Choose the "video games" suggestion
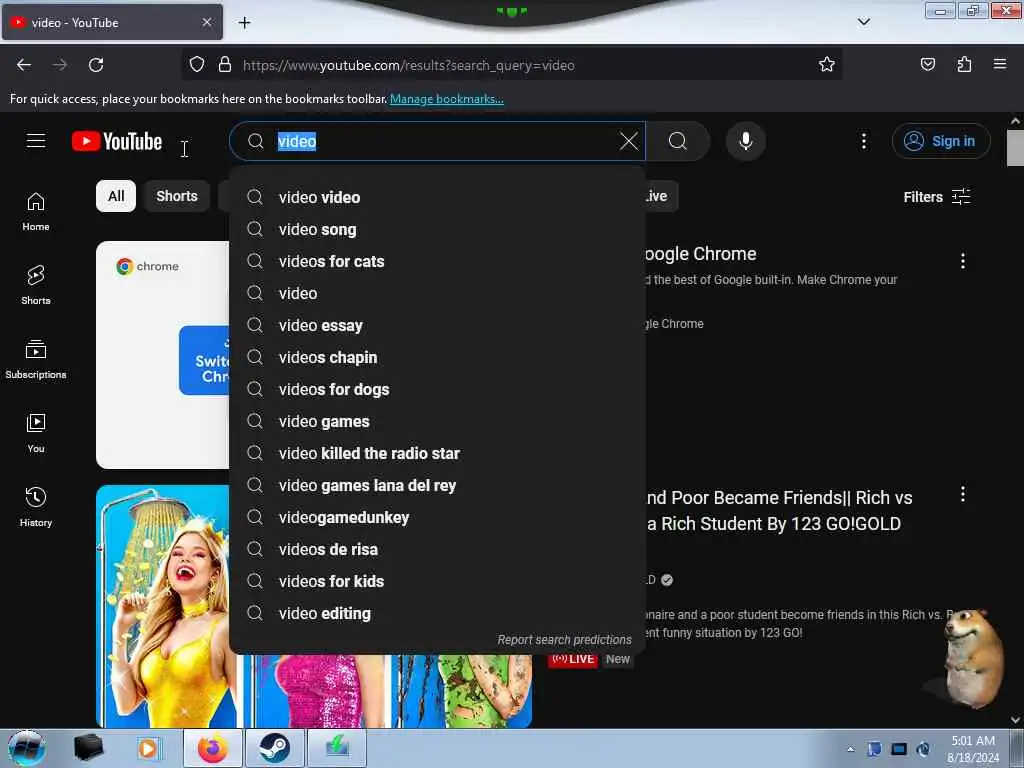 pyautogui.click(x=437, y=421)
